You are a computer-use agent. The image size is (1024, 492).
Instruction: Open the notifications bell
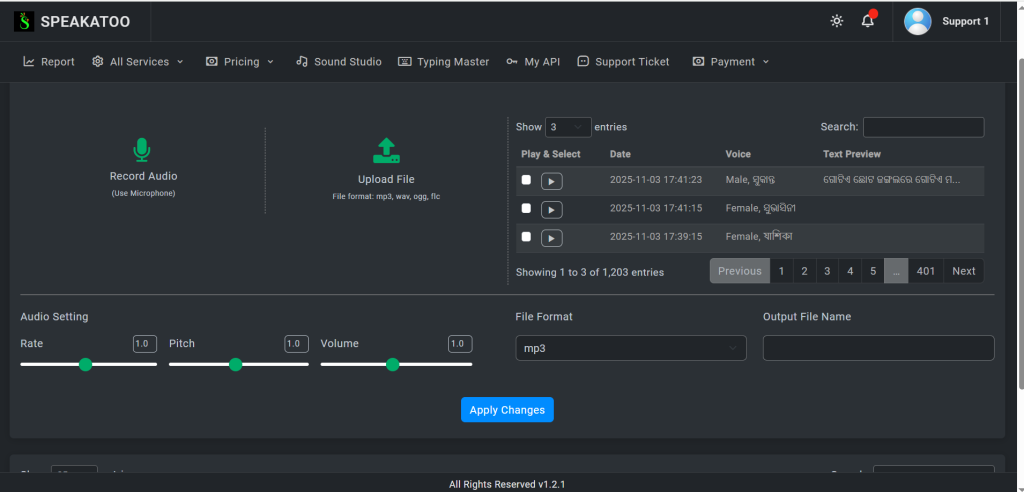tap(868, 21)
